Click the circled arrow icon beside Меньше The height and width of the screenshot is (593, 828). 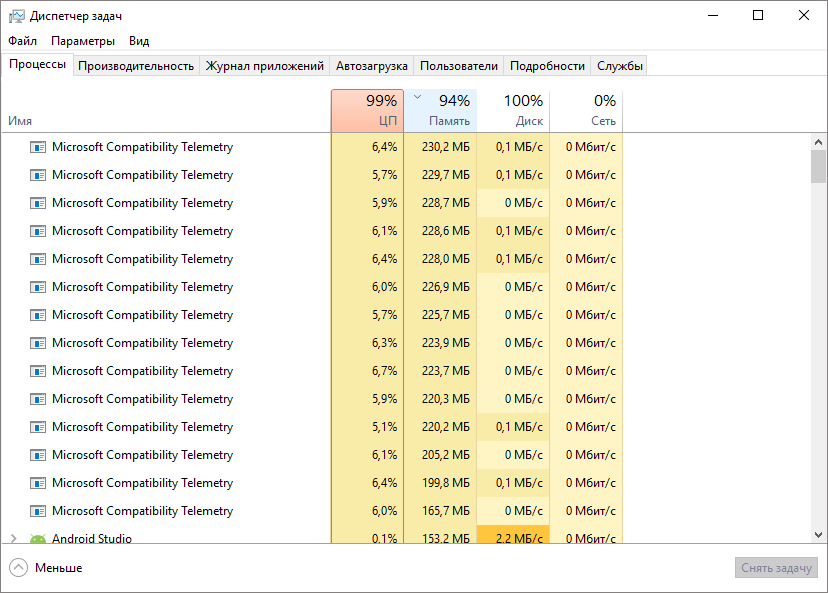point(18,568)
